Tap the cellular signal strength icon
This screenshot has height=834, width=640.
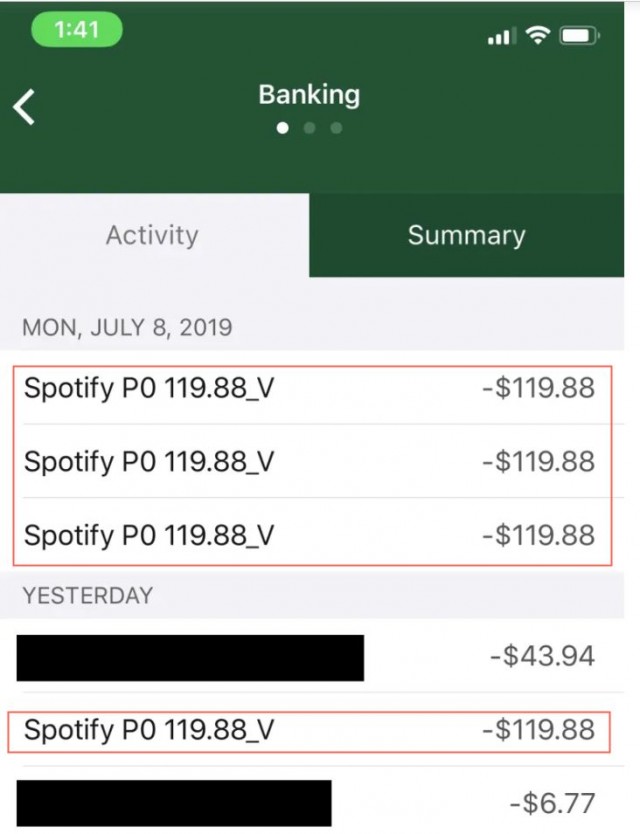pos(499,36)
